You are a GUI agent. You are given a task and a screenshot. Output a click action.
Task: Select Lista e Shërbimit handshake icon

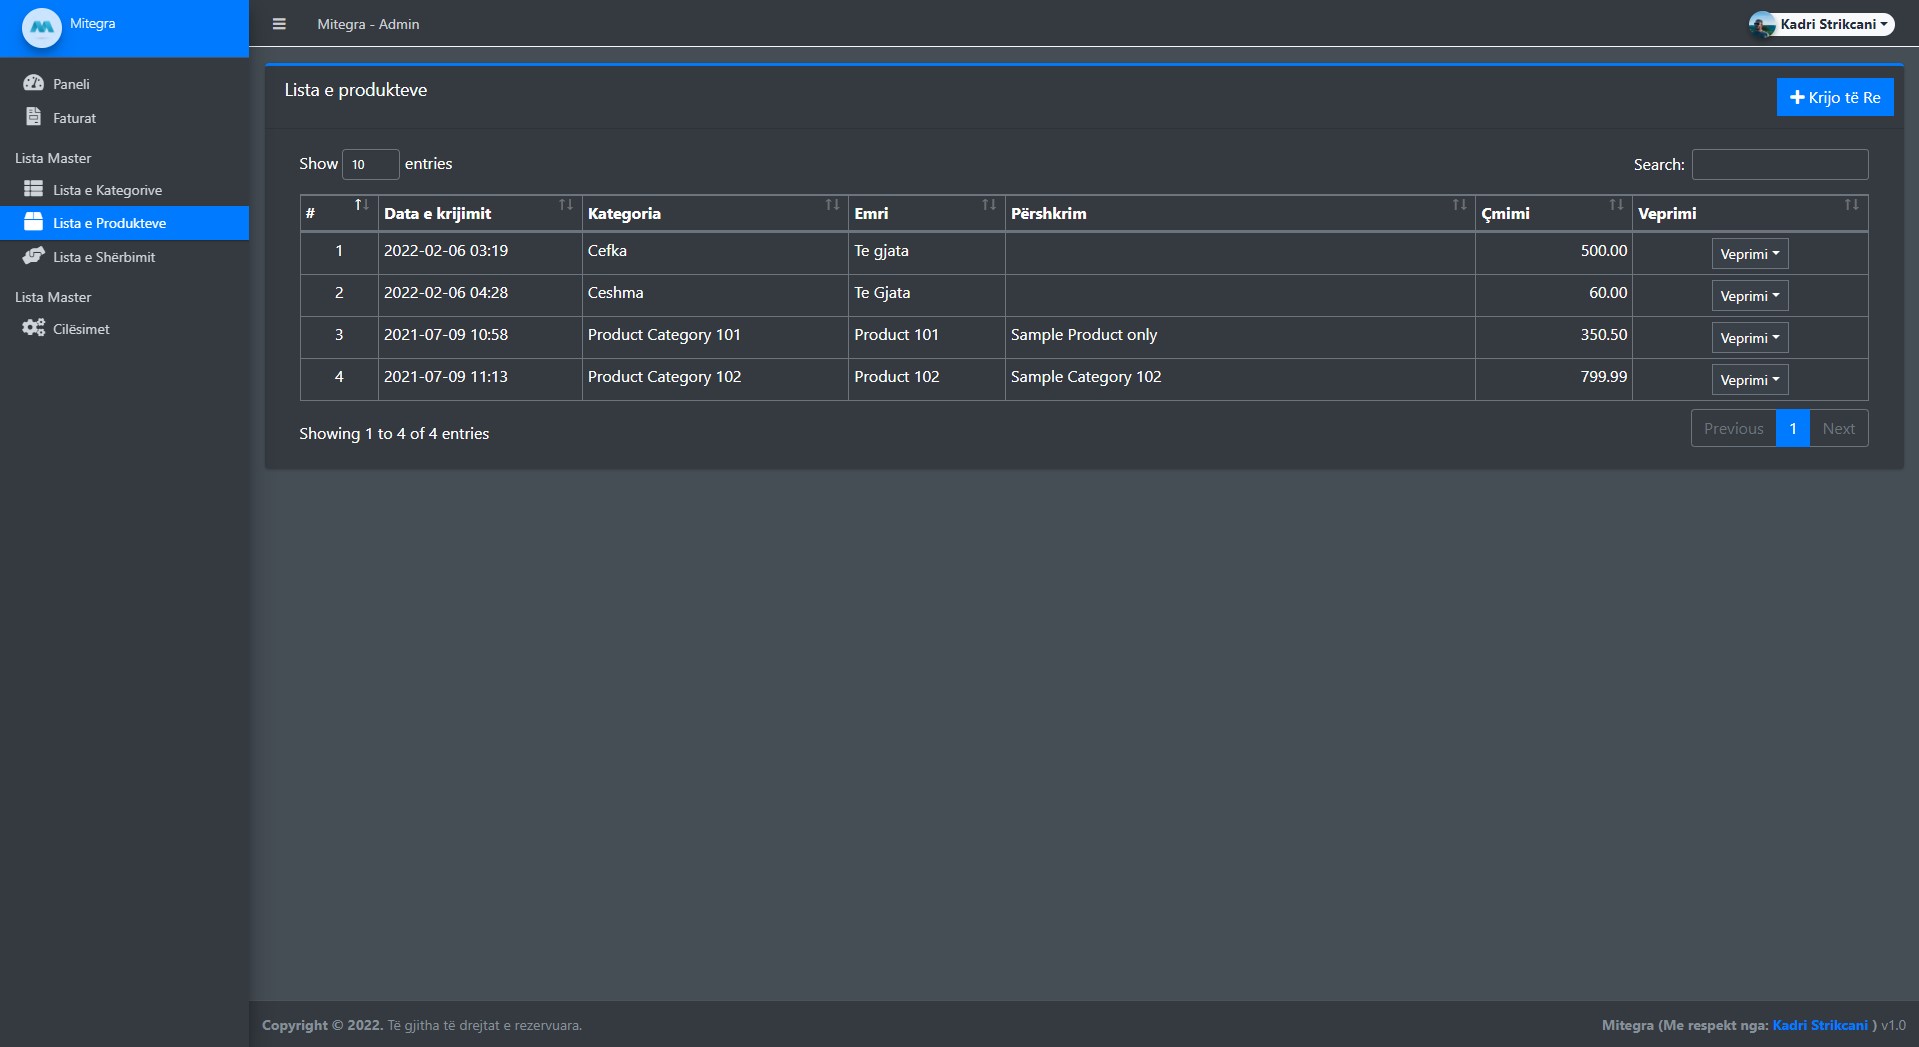33,256
